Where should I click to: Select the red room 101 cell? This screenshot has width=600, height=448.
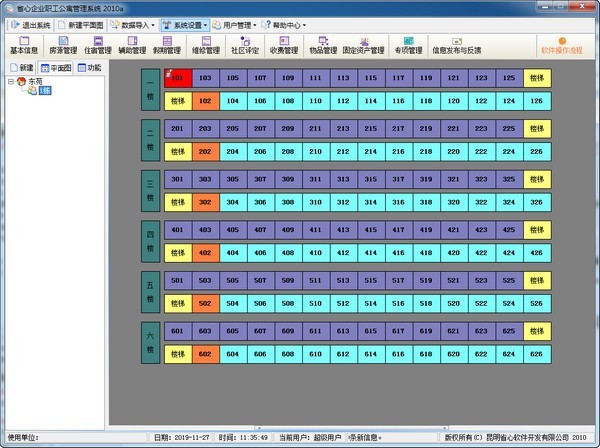click(177, 77)
